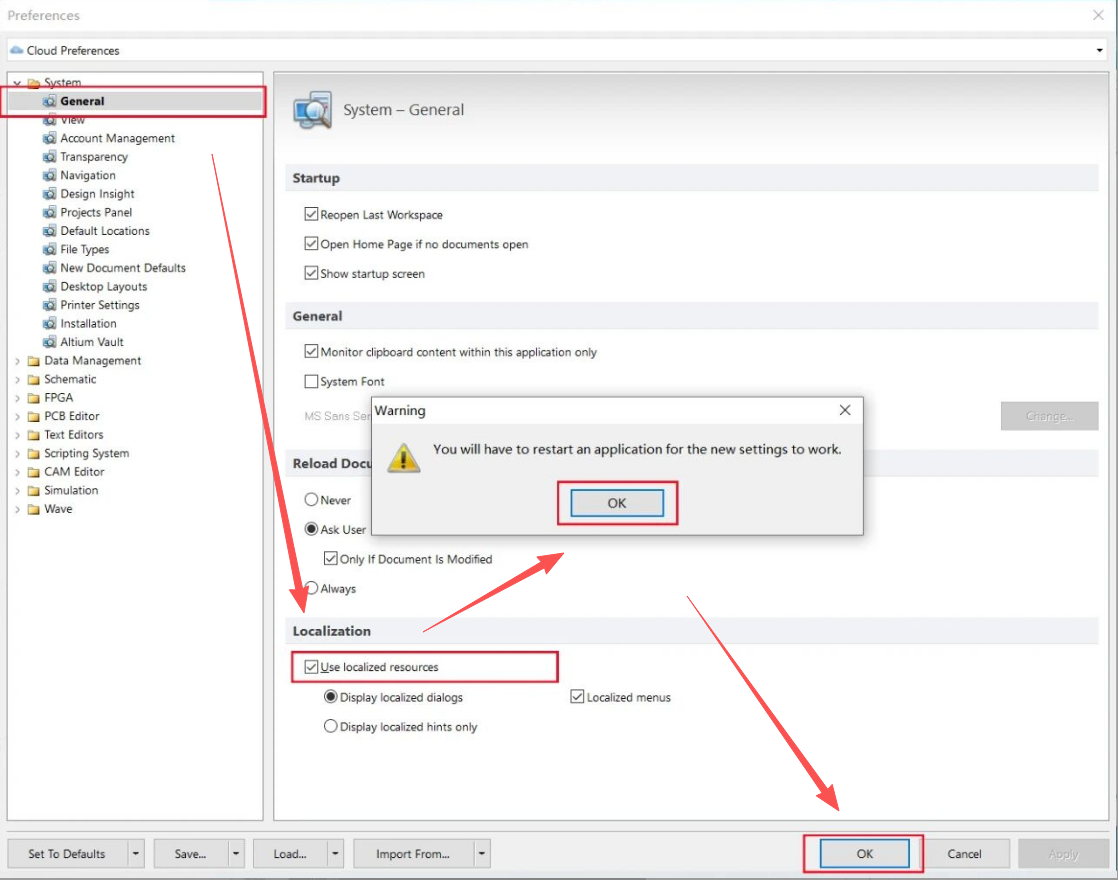
Task: Click the Data Management folder icon
Action: click(x=34, y=361)
